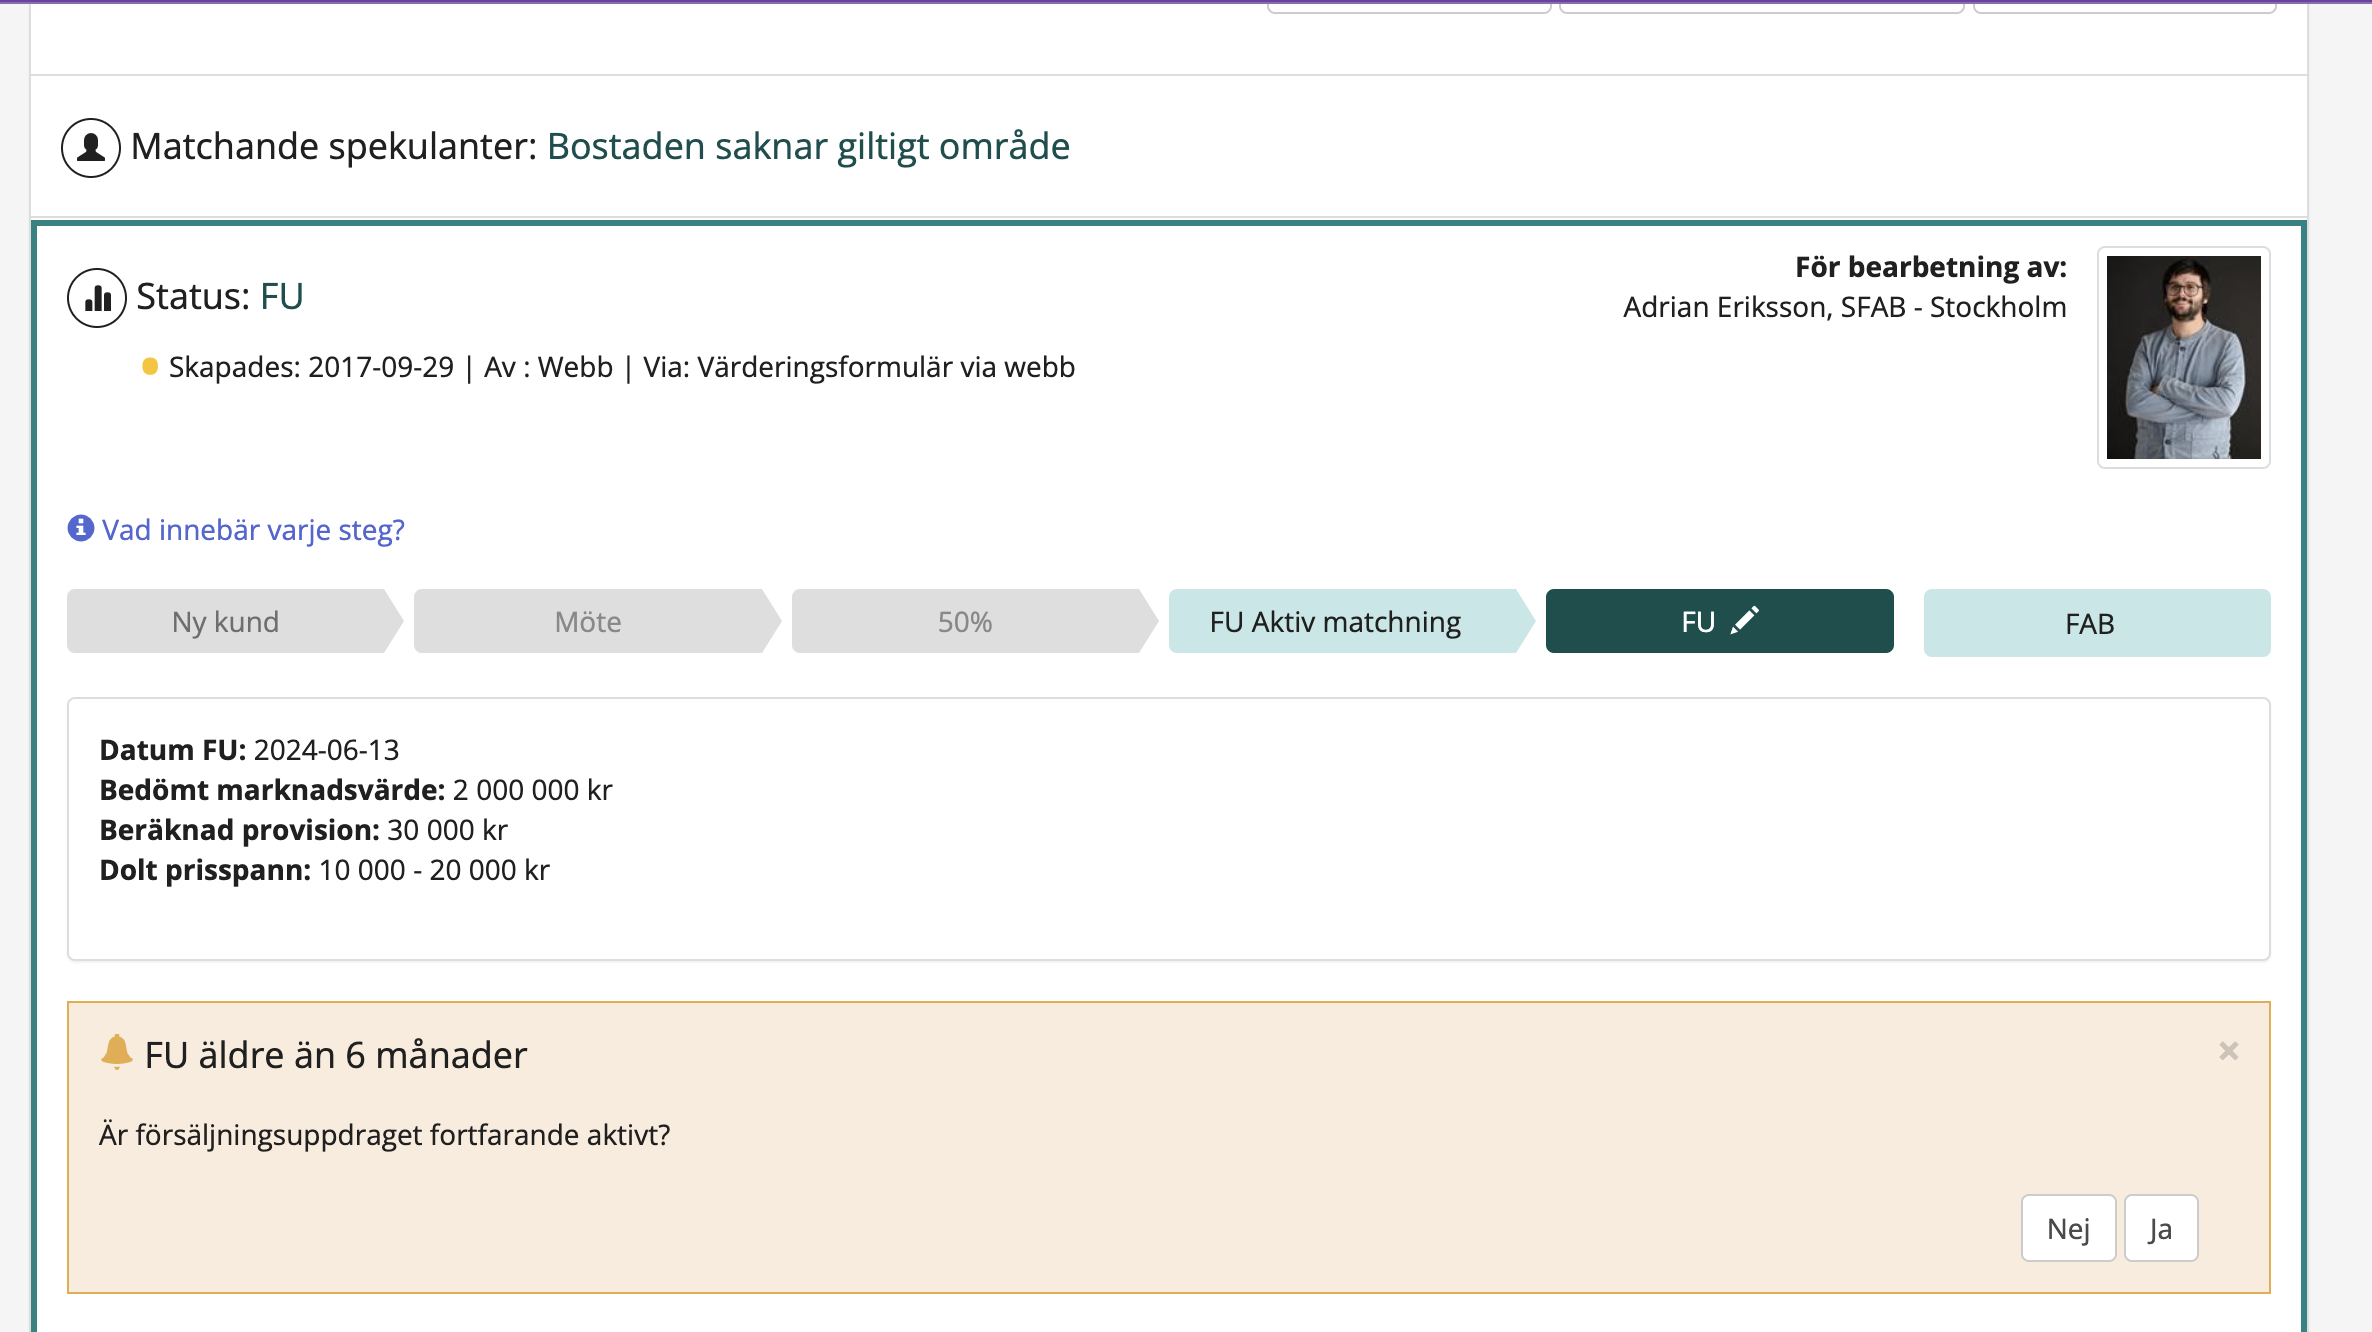This screenshot has width=2372, height=1332.
Task: Click the active FU pipeline step
Action: (1698, 622)
